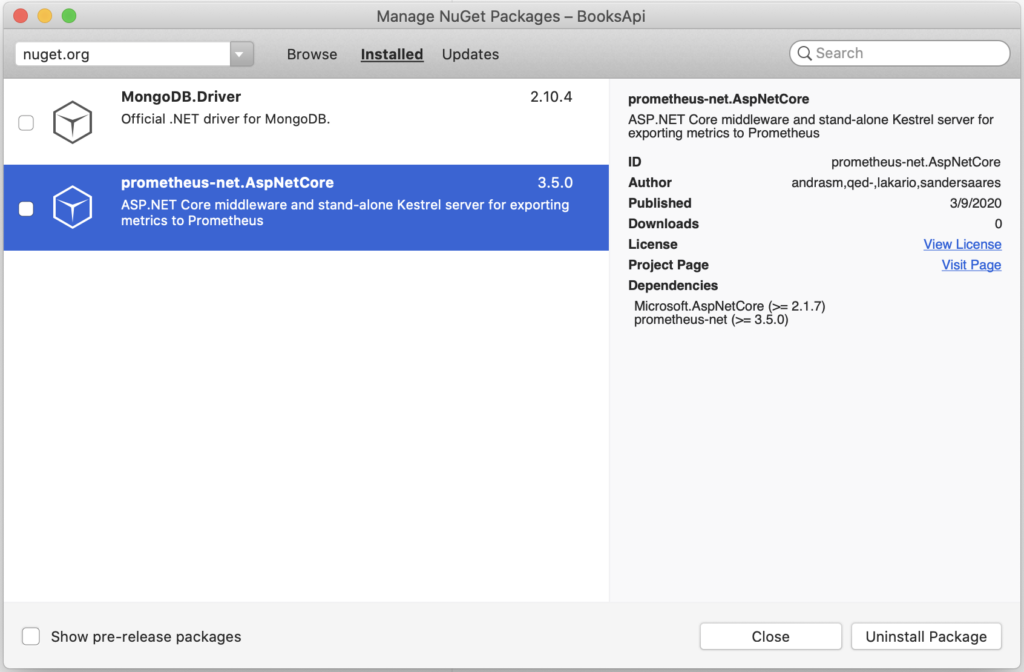Click the MongoDB.Driver package cube icon
The width and height of the screenshot is (1024, 672).
(72, 122)
